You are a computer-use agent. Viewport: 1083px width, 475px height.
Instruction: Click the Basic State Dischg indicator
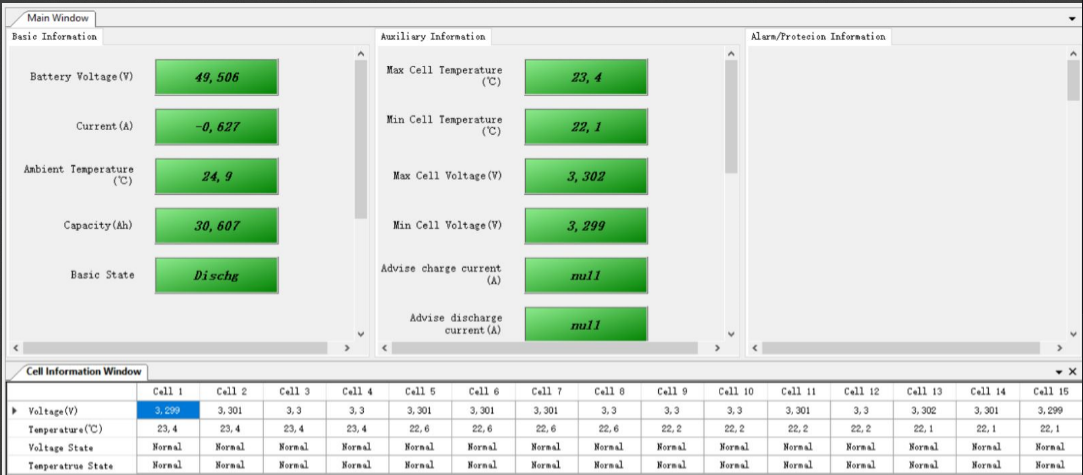(x=216, y=275)
